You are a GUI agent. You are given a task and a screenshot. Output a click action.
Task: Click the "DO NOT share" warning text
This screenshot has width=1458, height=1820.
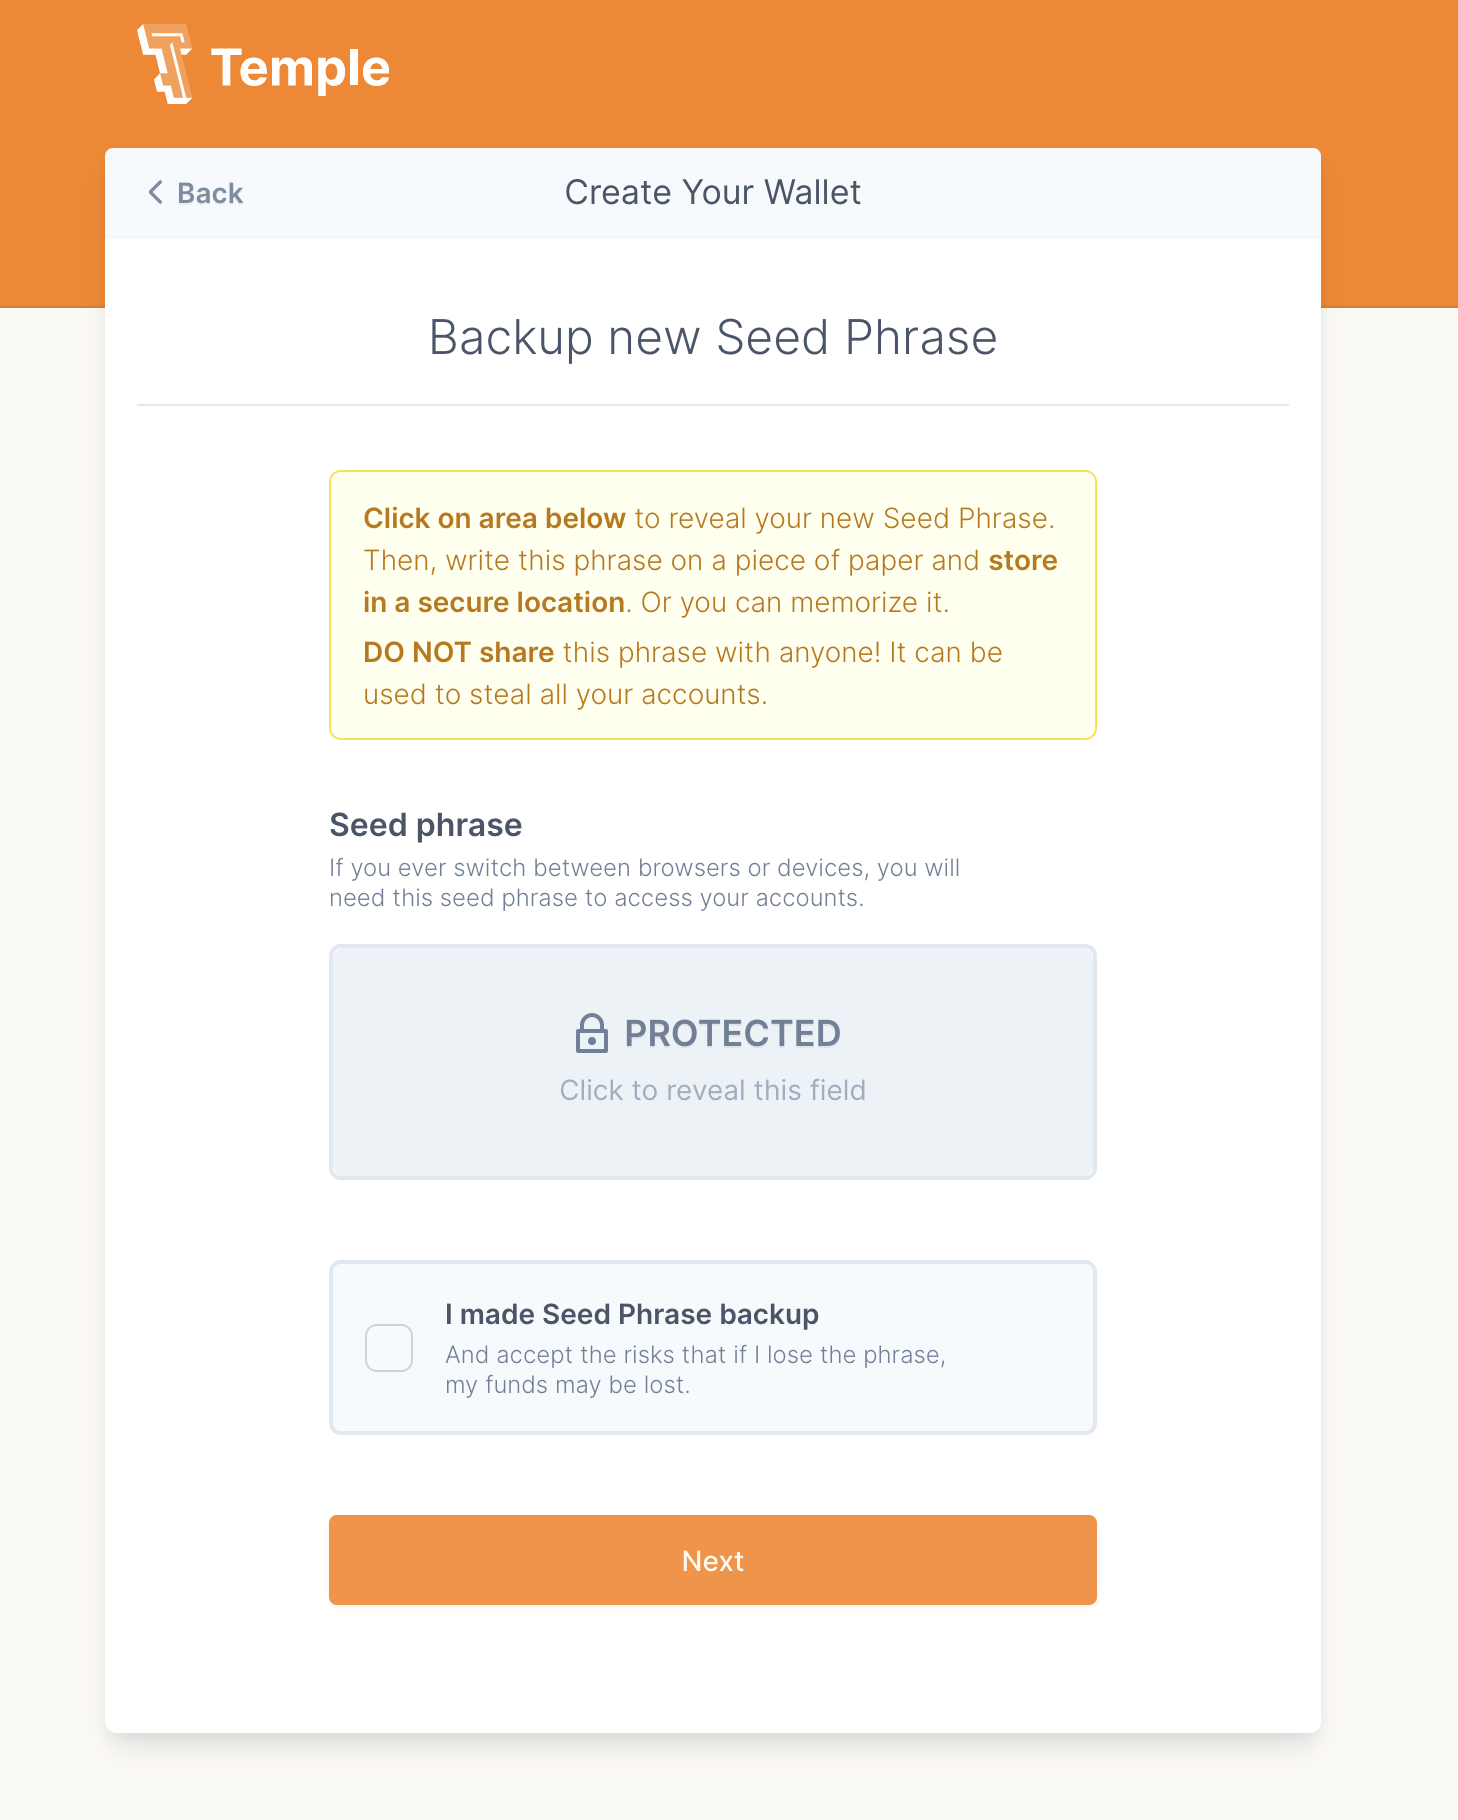point(458,652)
